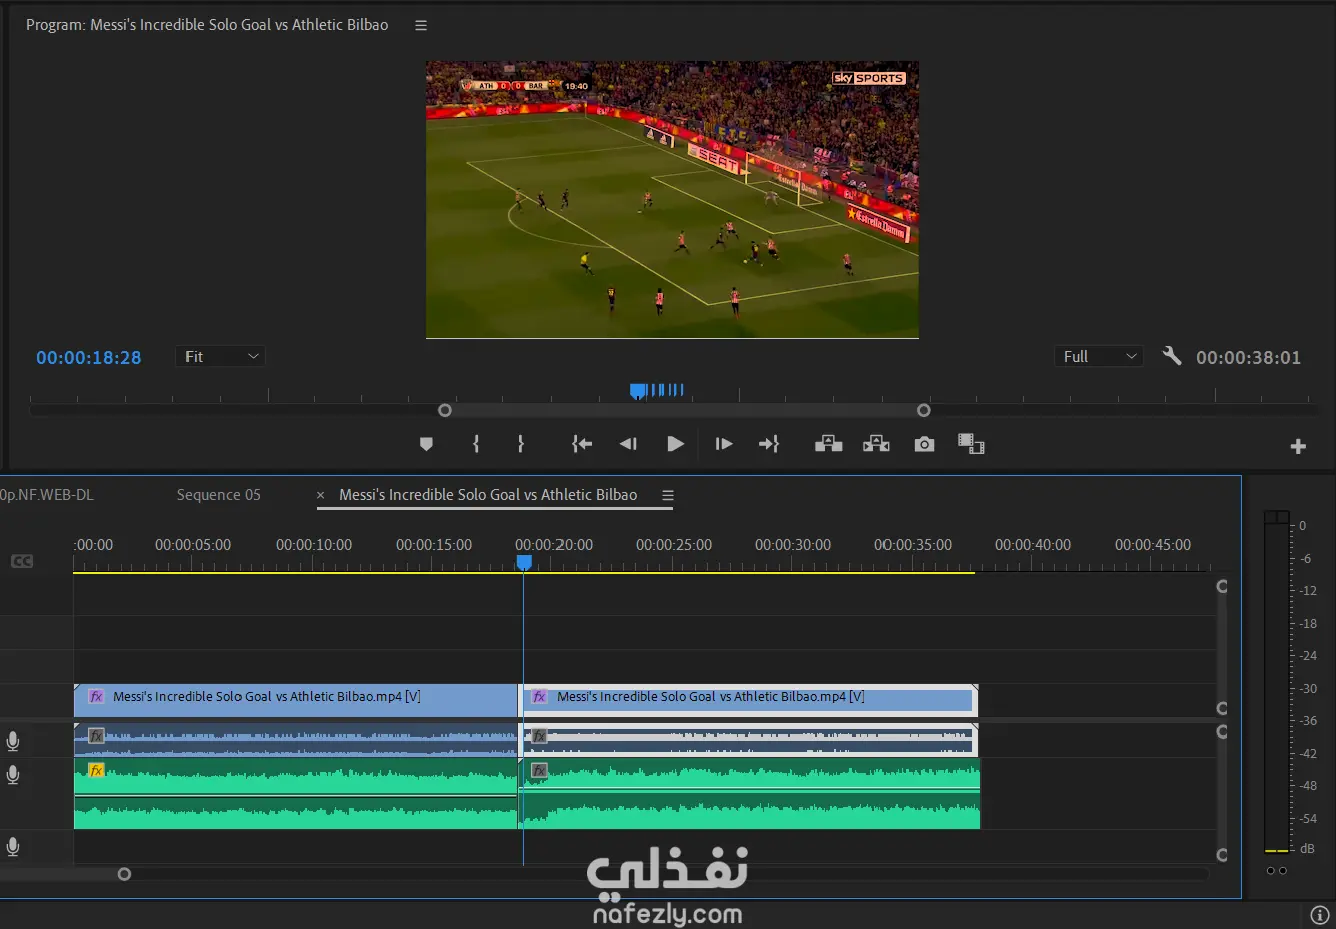1336x929 pixels.
Task: Click fx badge on first blue audio clip
Action: 96,736
